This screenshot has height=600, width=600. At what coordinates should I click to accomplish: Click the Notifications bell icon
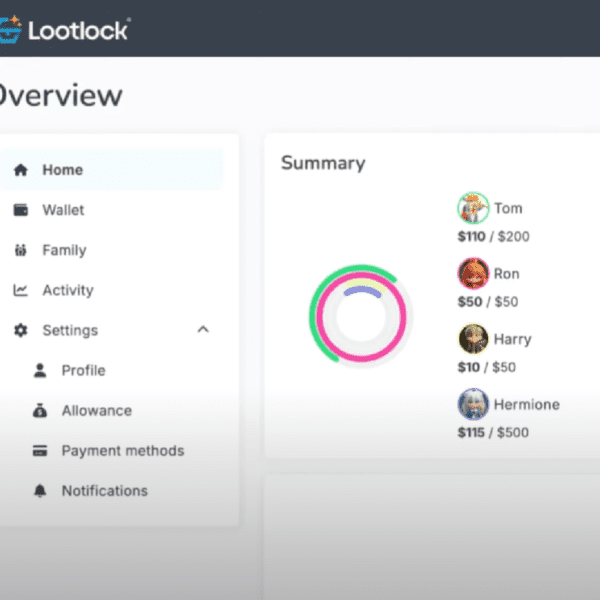tap(40, 491)
